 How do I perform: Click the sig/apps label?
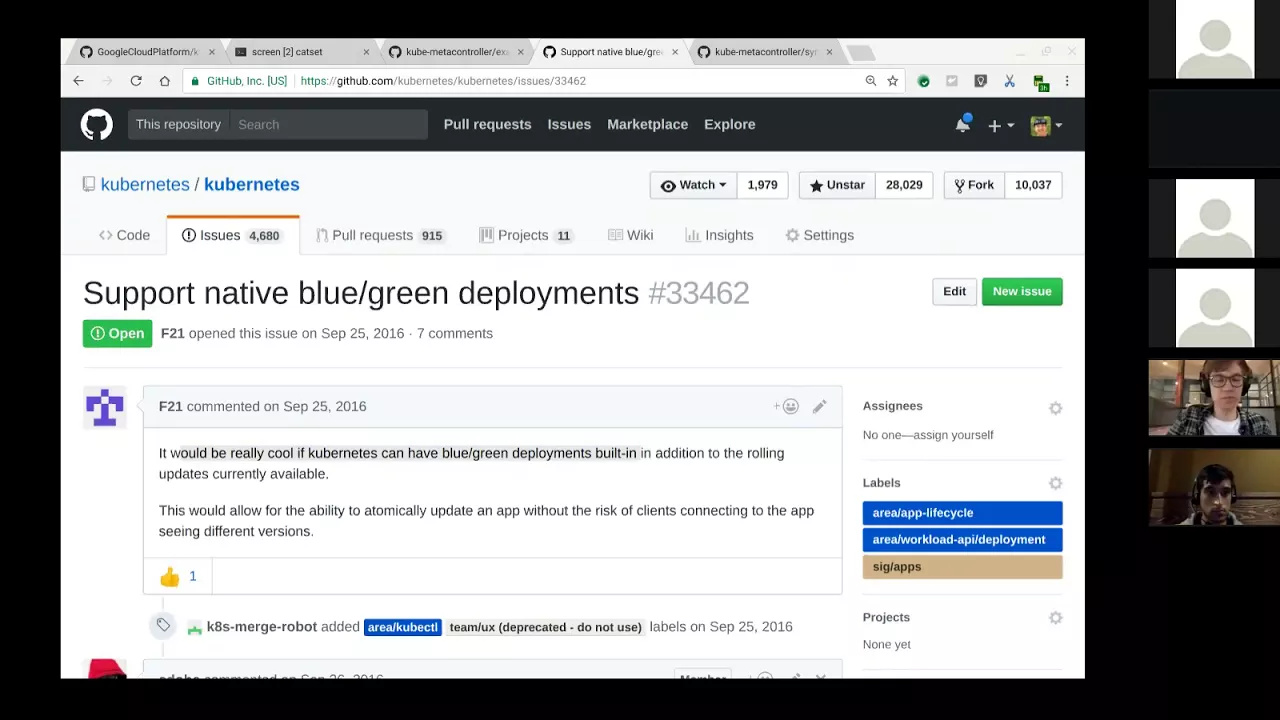point(962,567)
